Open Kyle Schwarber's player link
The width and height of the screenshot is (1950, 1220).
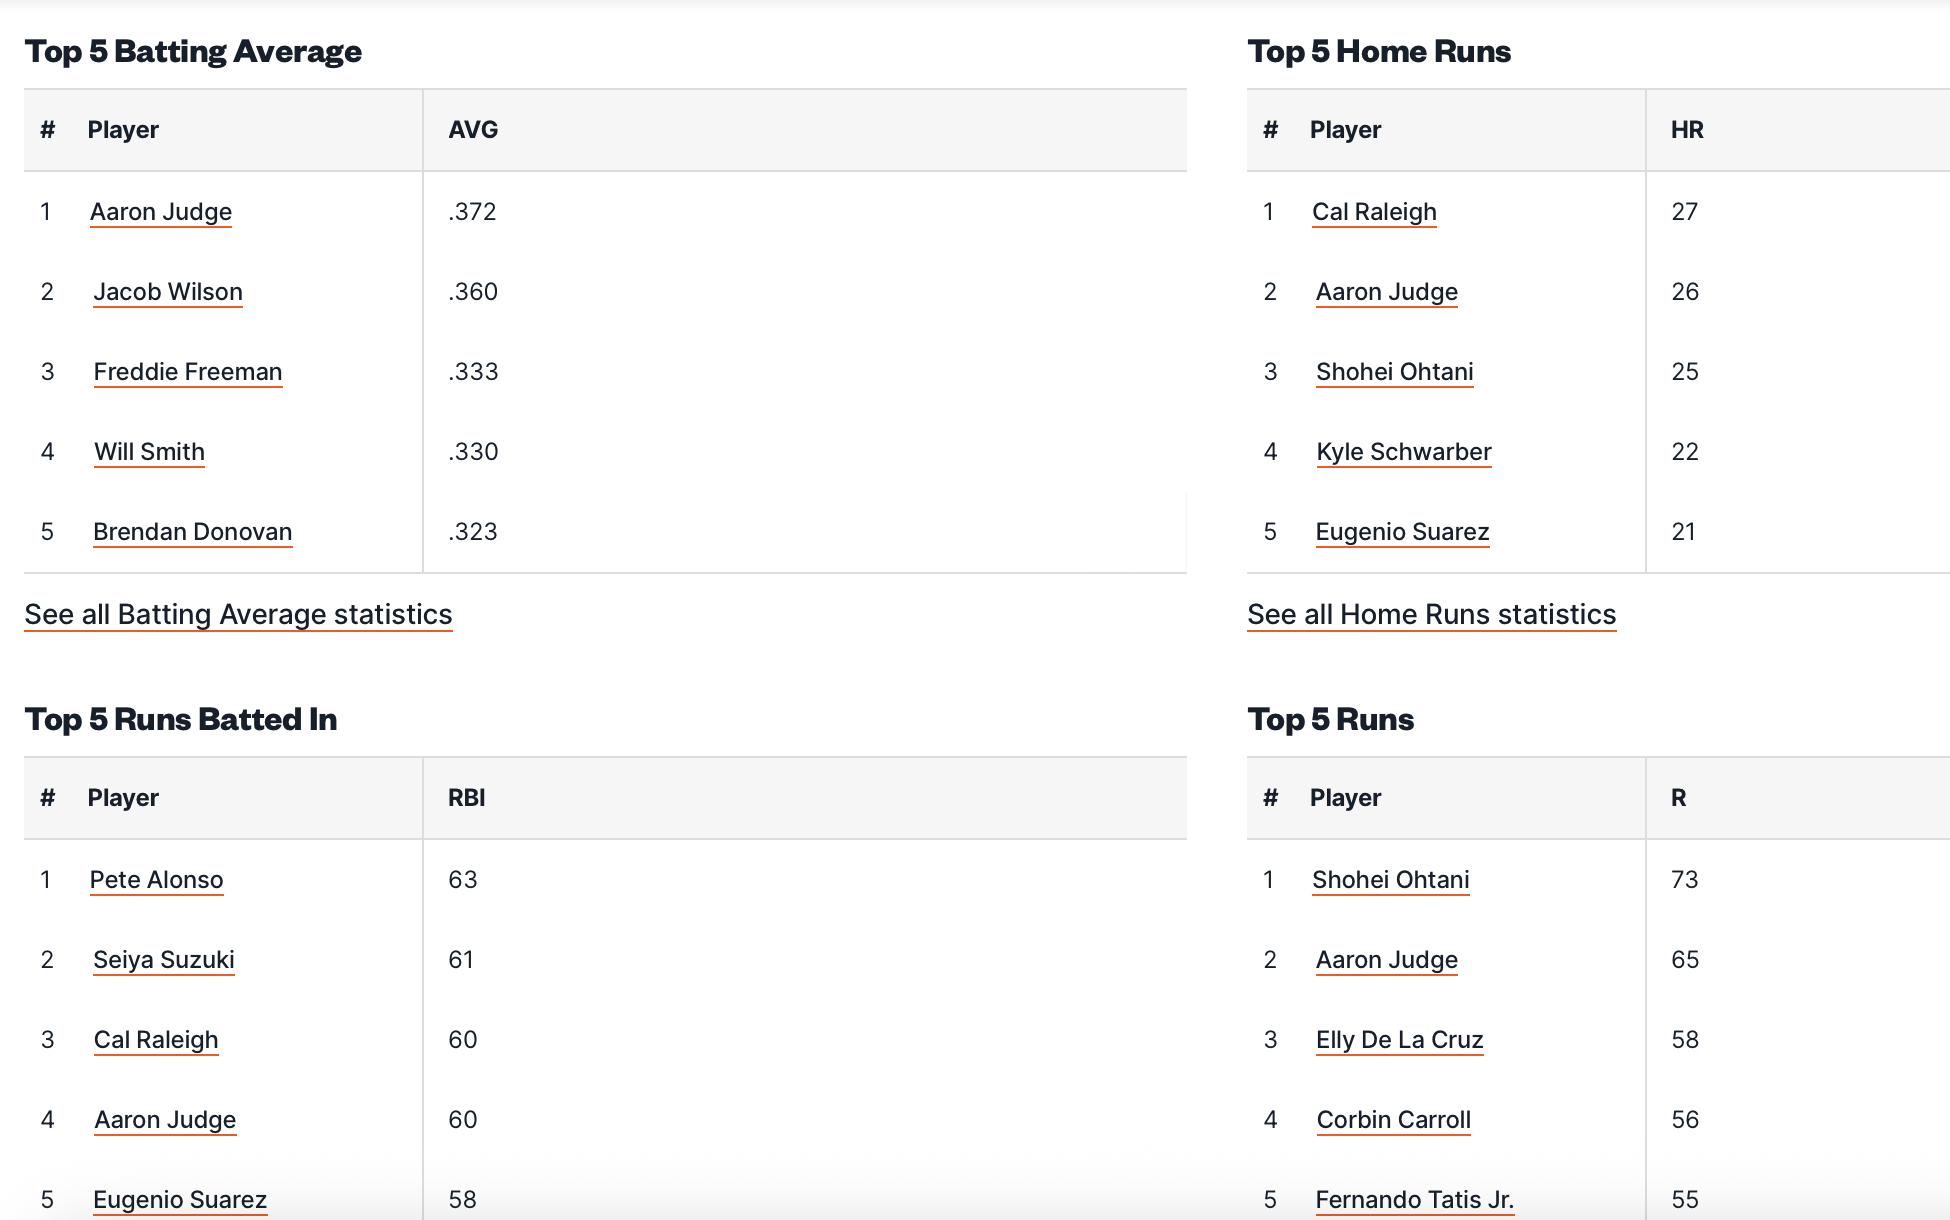pos(1403,452)
